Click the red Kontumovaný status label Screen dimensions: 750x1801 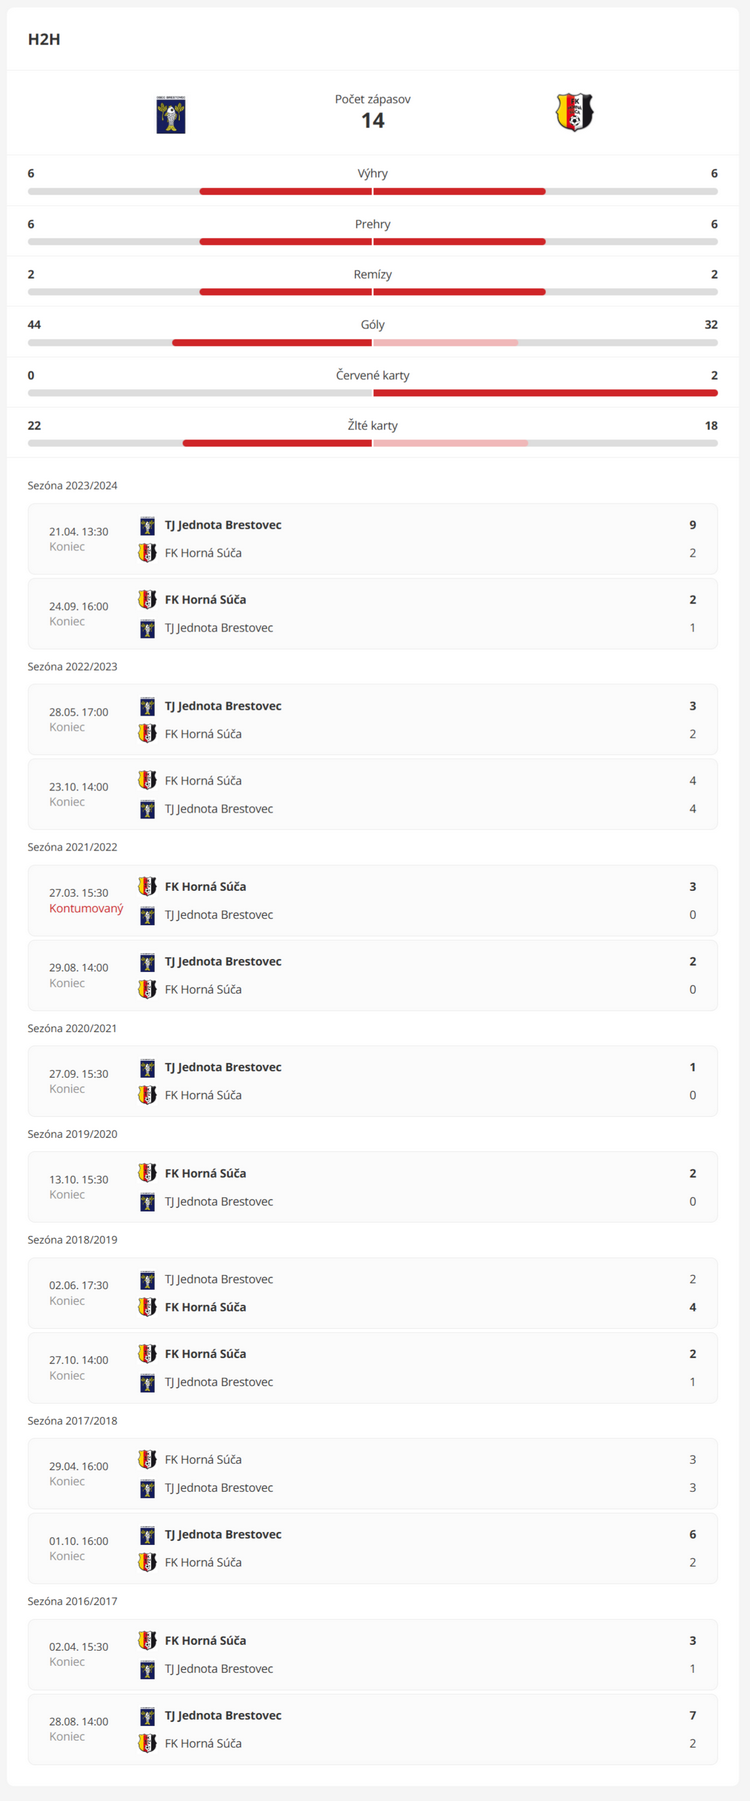point(86,909)
